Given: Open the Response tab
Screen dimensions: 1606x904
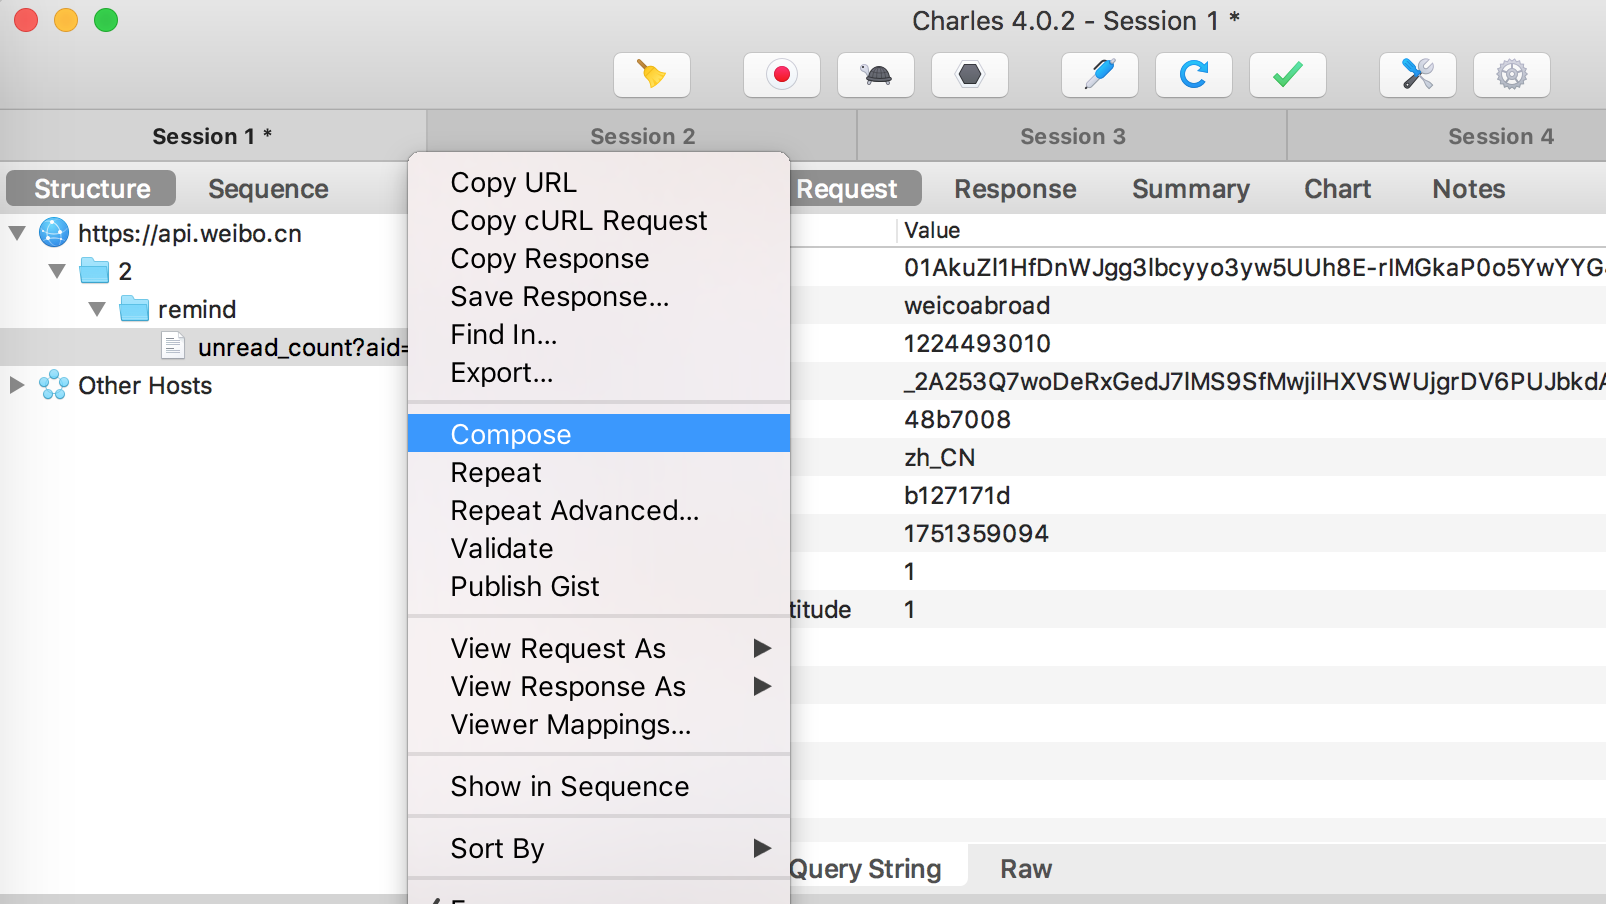Looking at the screenshot, I should pyautogui.click(x=1015, y=189).
